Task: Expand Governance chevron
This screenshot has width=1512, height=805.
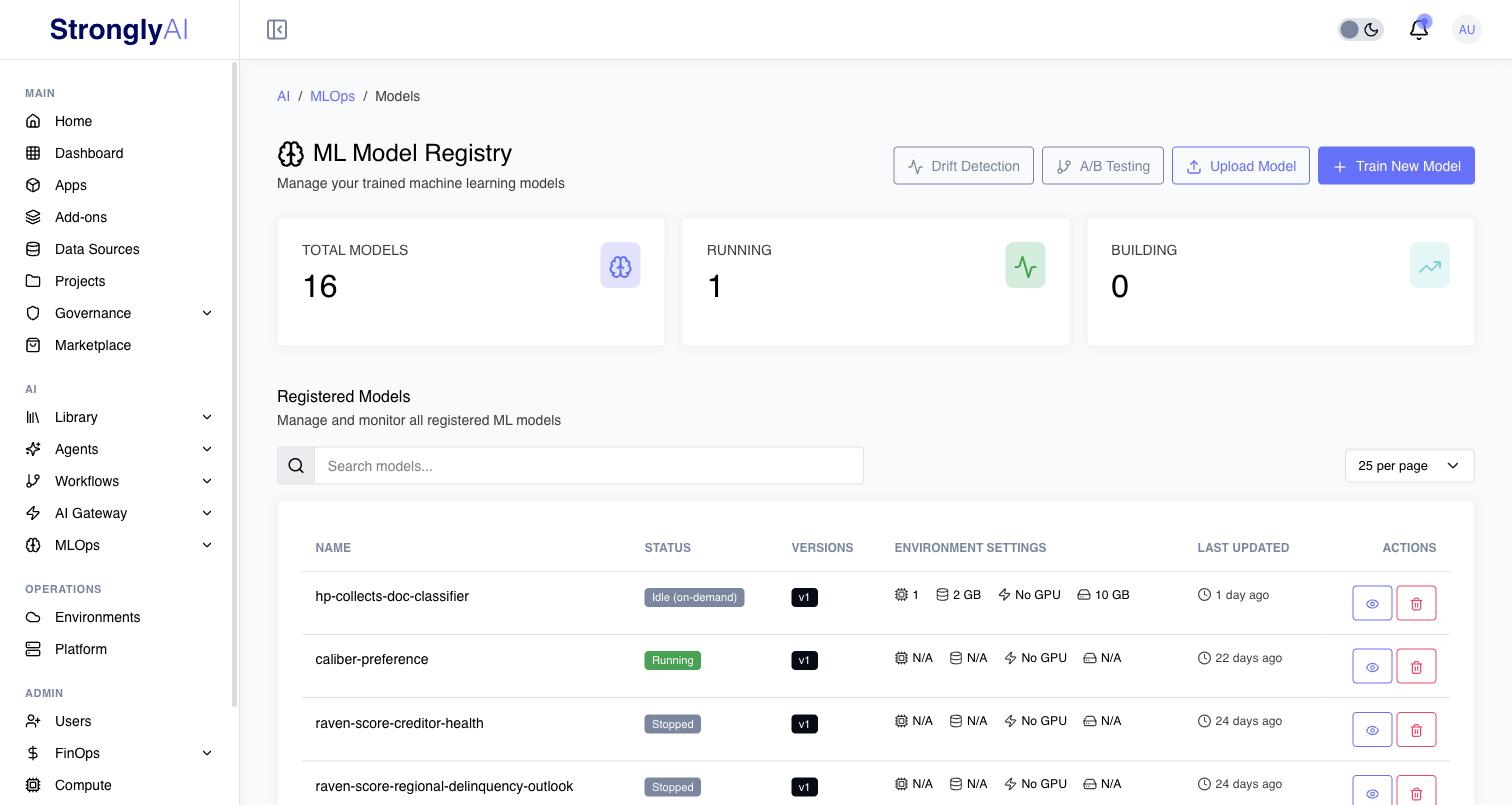Action: pyautogui.click(x=207, y=313)
